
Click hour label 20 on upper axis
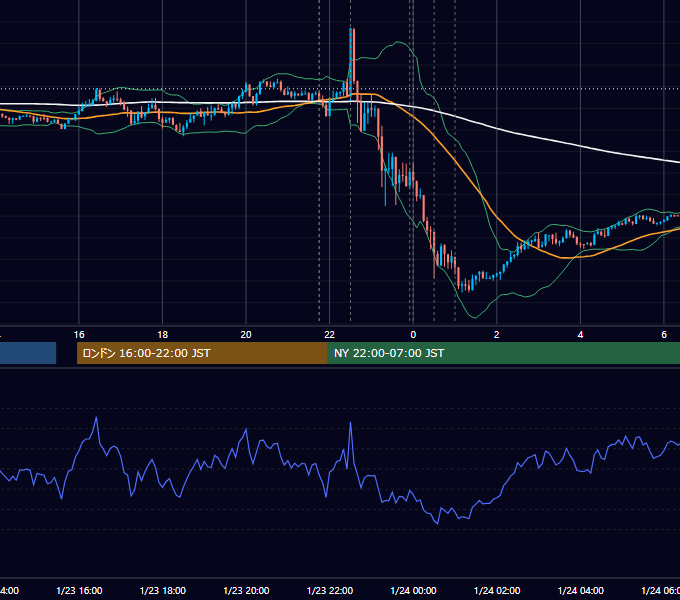[246, 335]
